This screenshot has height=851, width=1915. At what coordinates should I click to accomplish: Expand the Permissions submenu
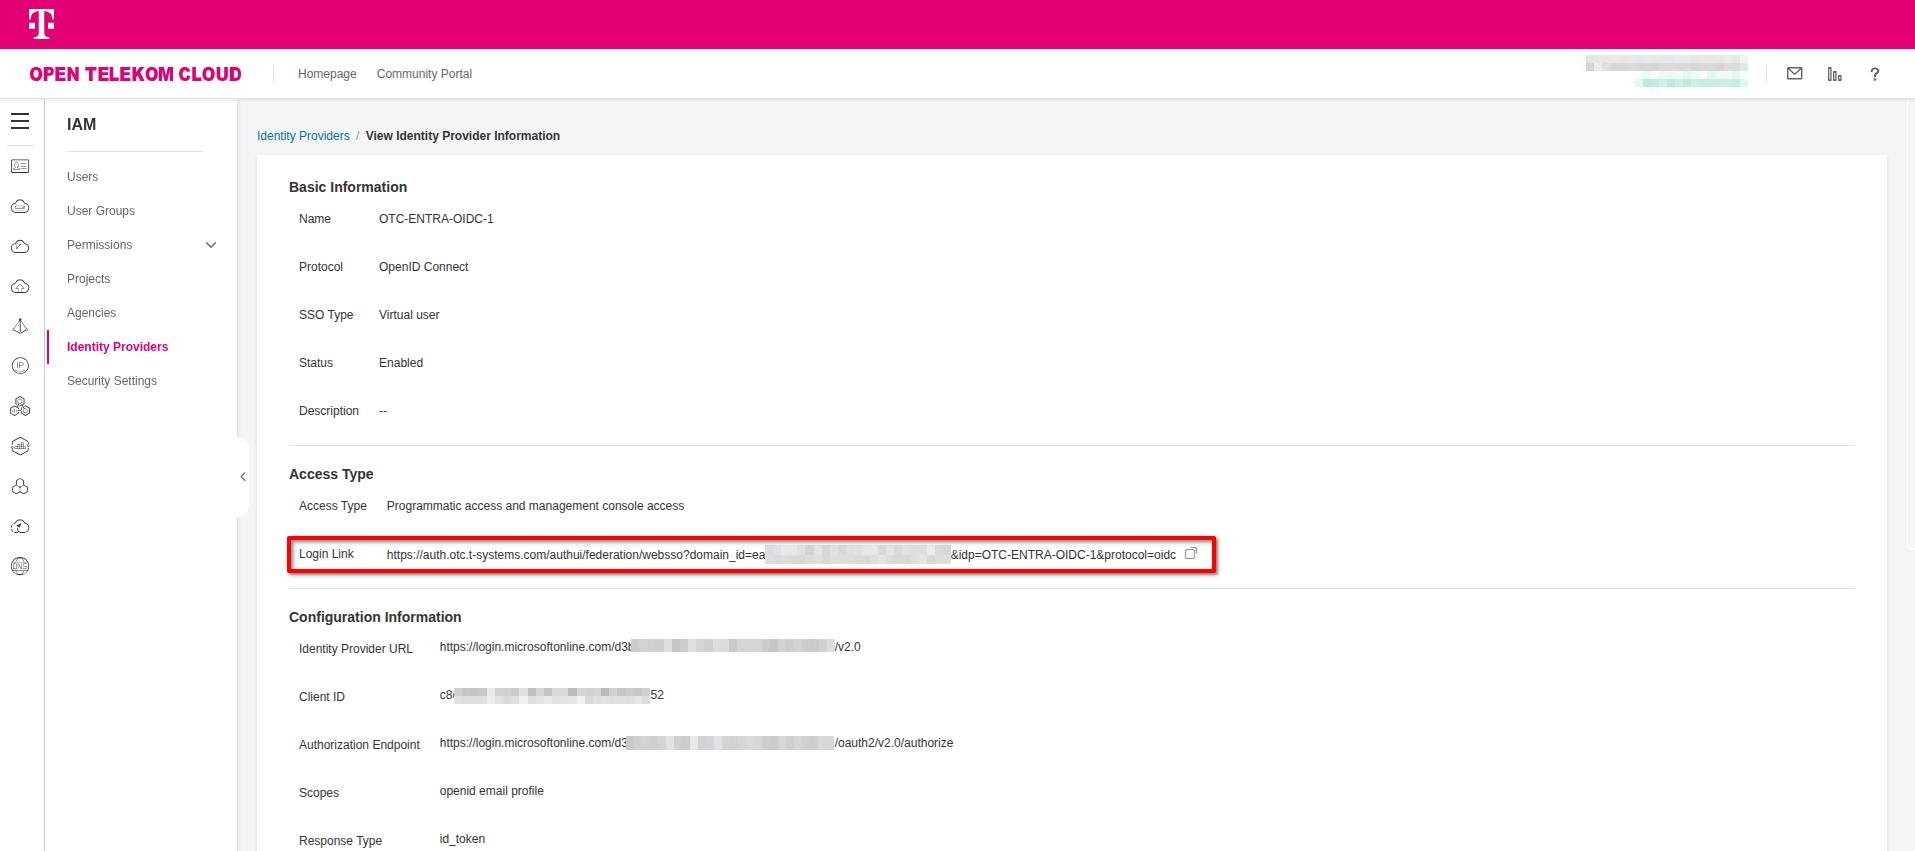pyautogui.click(x=211, y=245)
